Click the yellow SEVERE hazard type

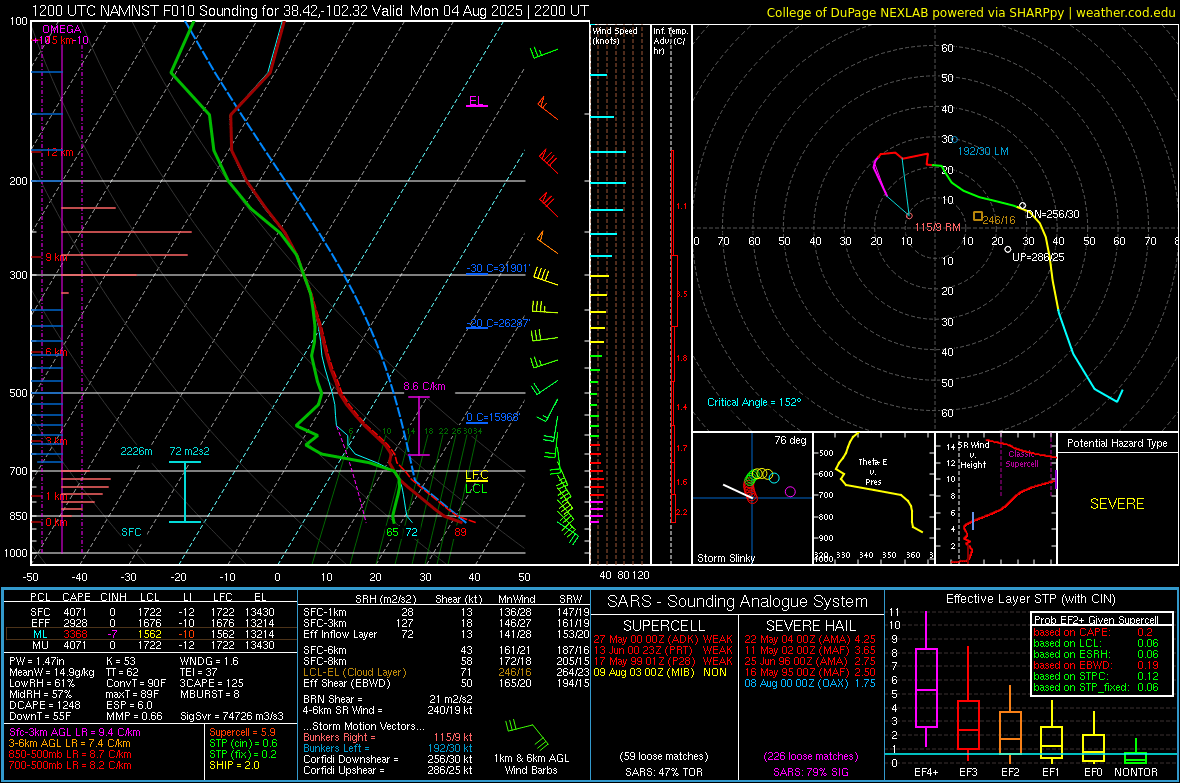tap(1117, 504)
